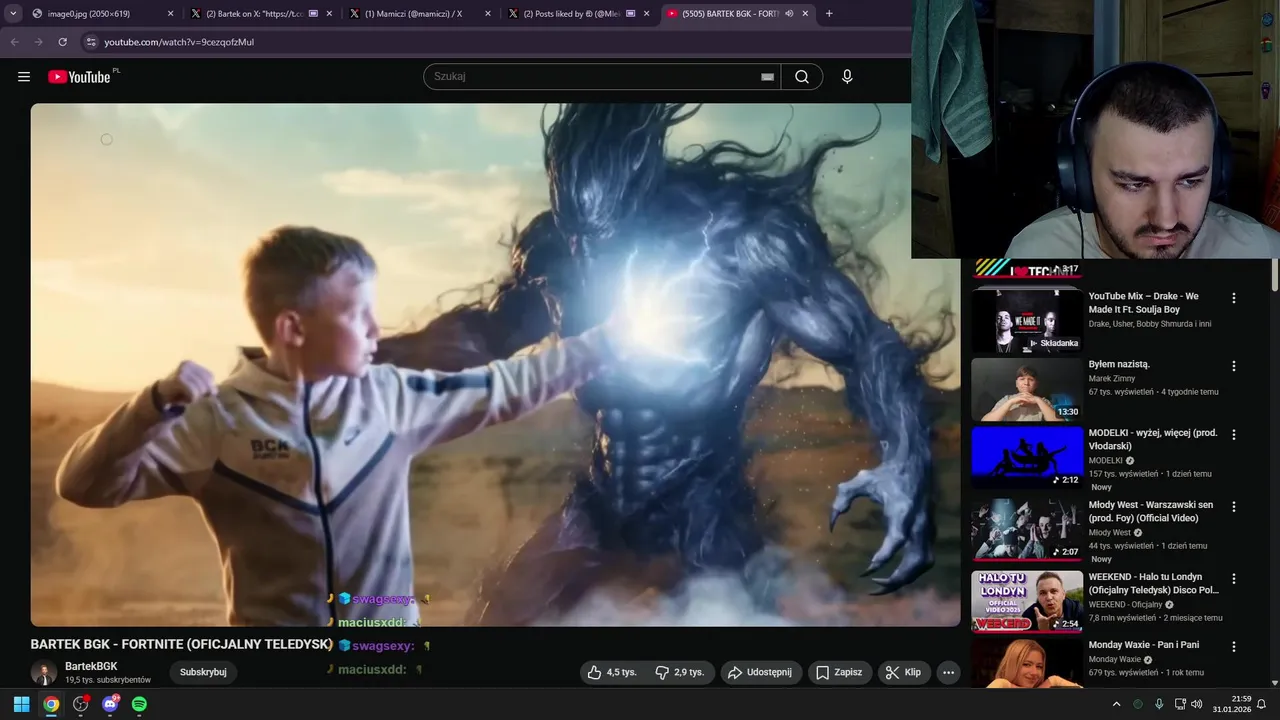Image resolution: width=1280 pixels, height=720 pixels.
Task: Create a clip with the Klip button
Action: pos(904,672)
